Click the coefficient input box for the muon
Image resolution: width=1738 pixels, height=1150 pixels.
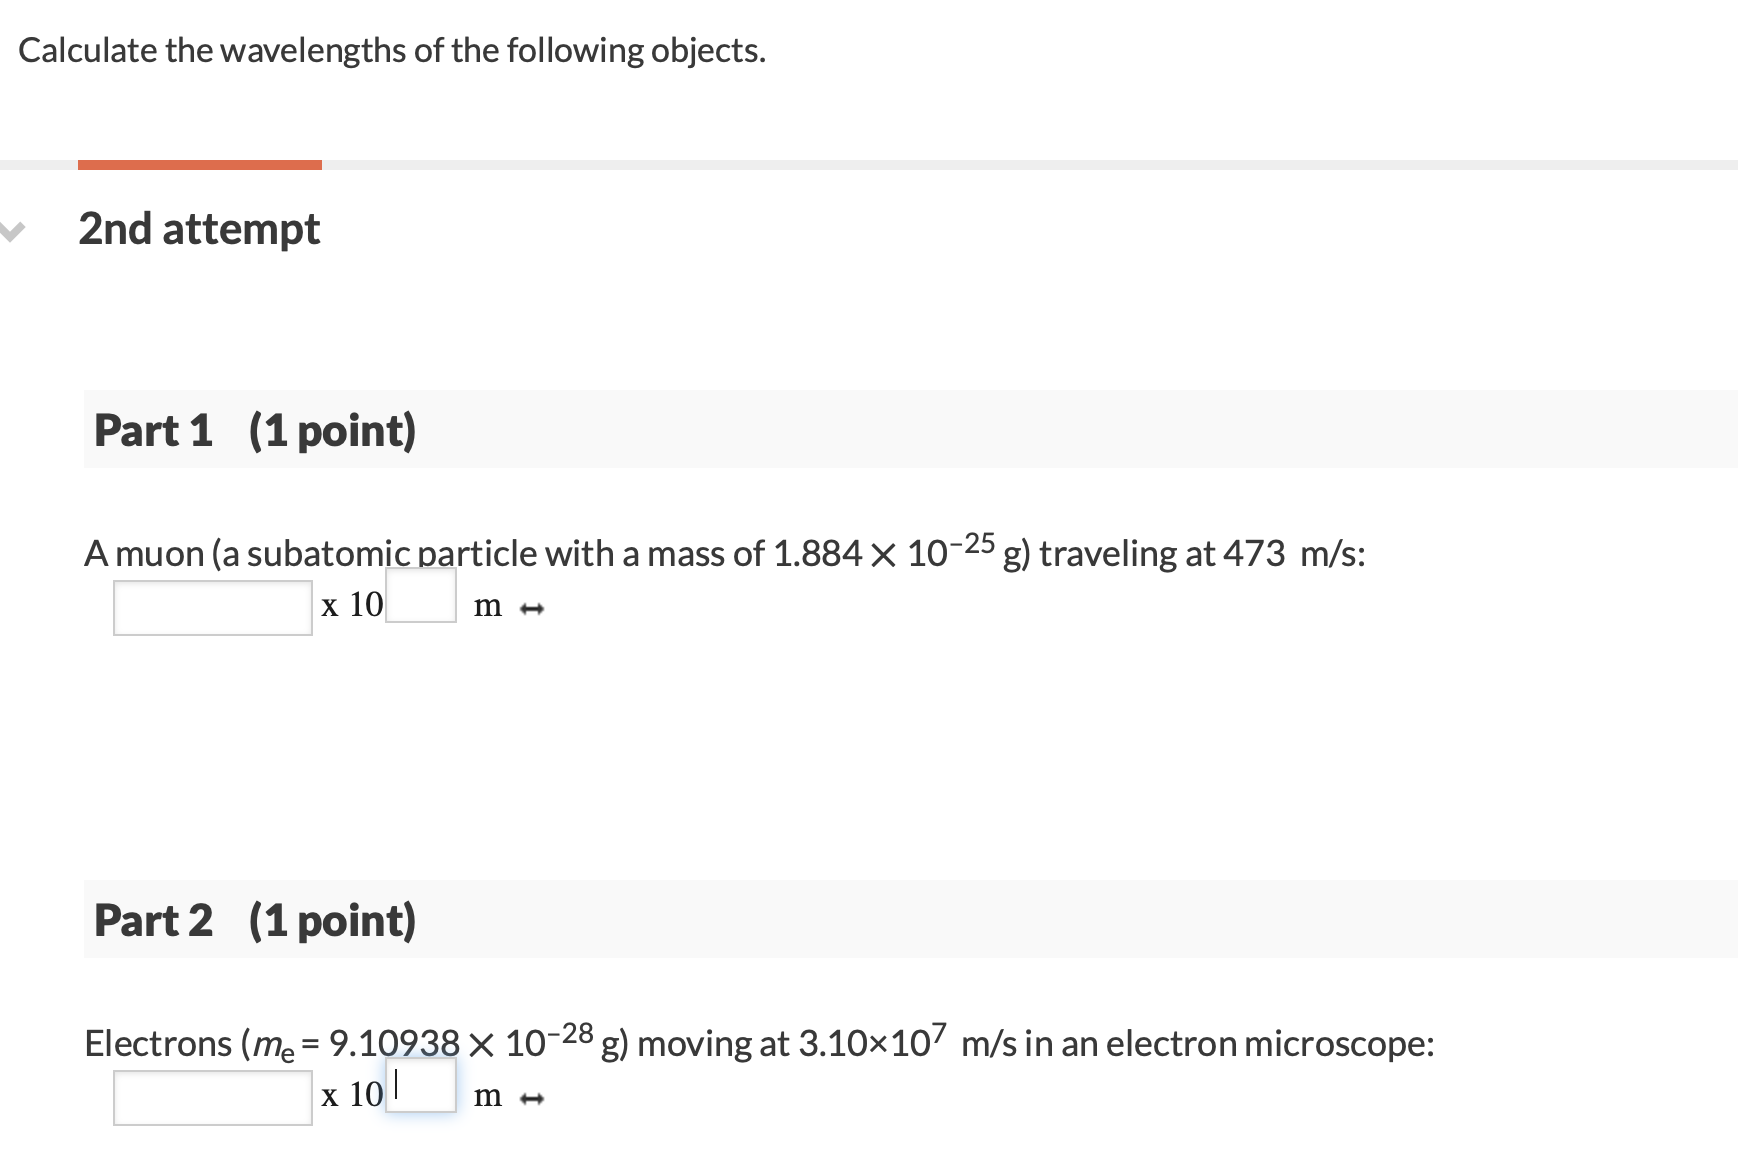pos(212,607)
